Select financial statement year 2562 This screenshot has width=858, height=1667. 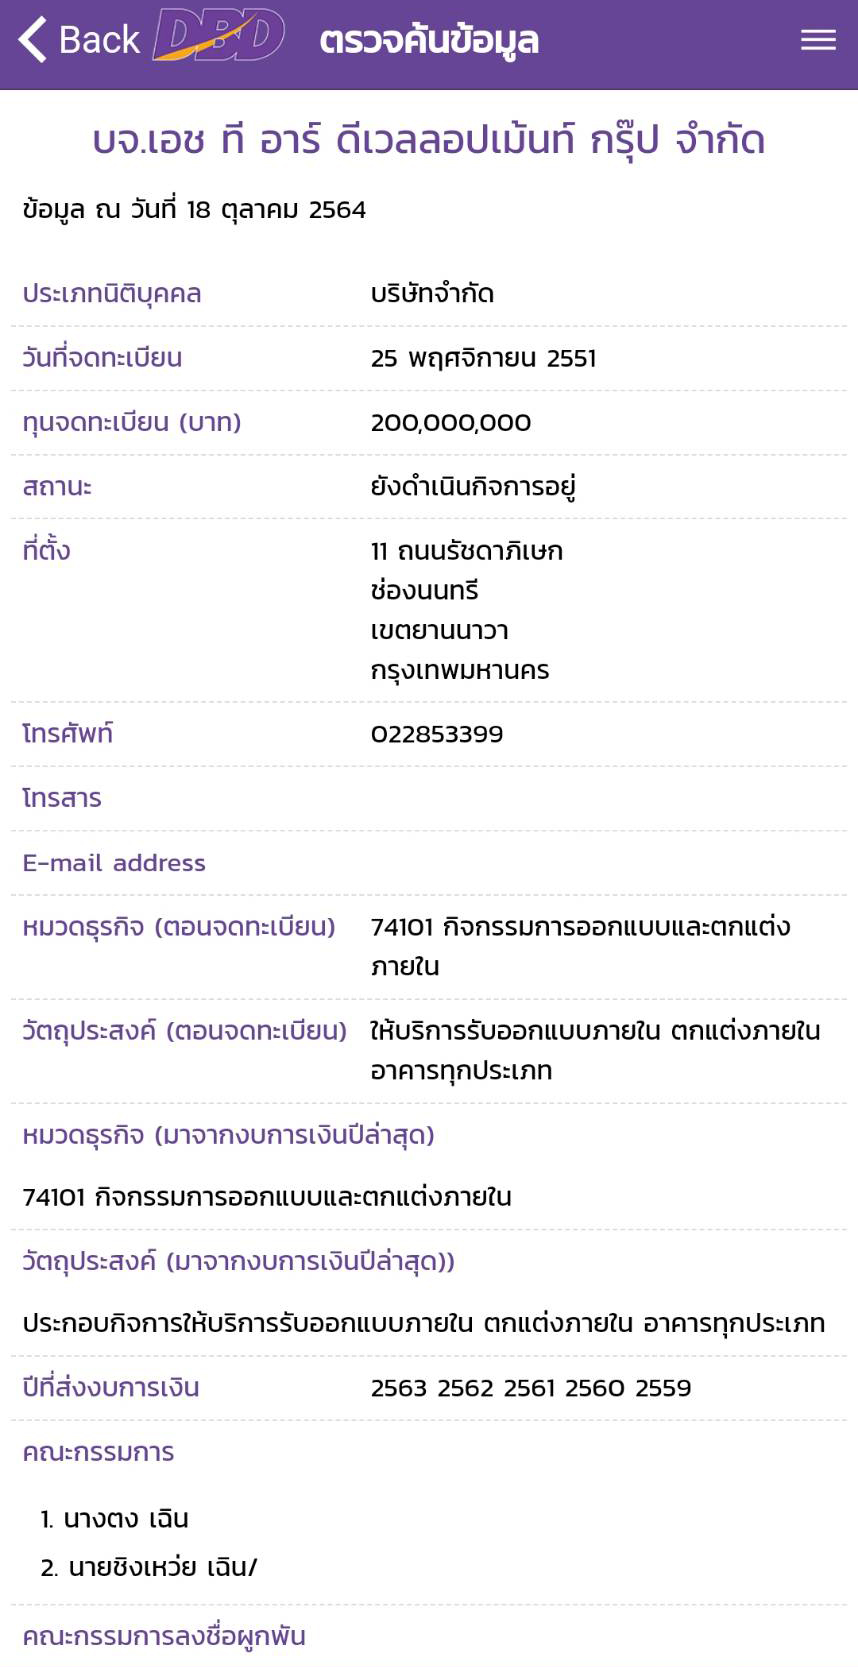[x=466, y=1388]
